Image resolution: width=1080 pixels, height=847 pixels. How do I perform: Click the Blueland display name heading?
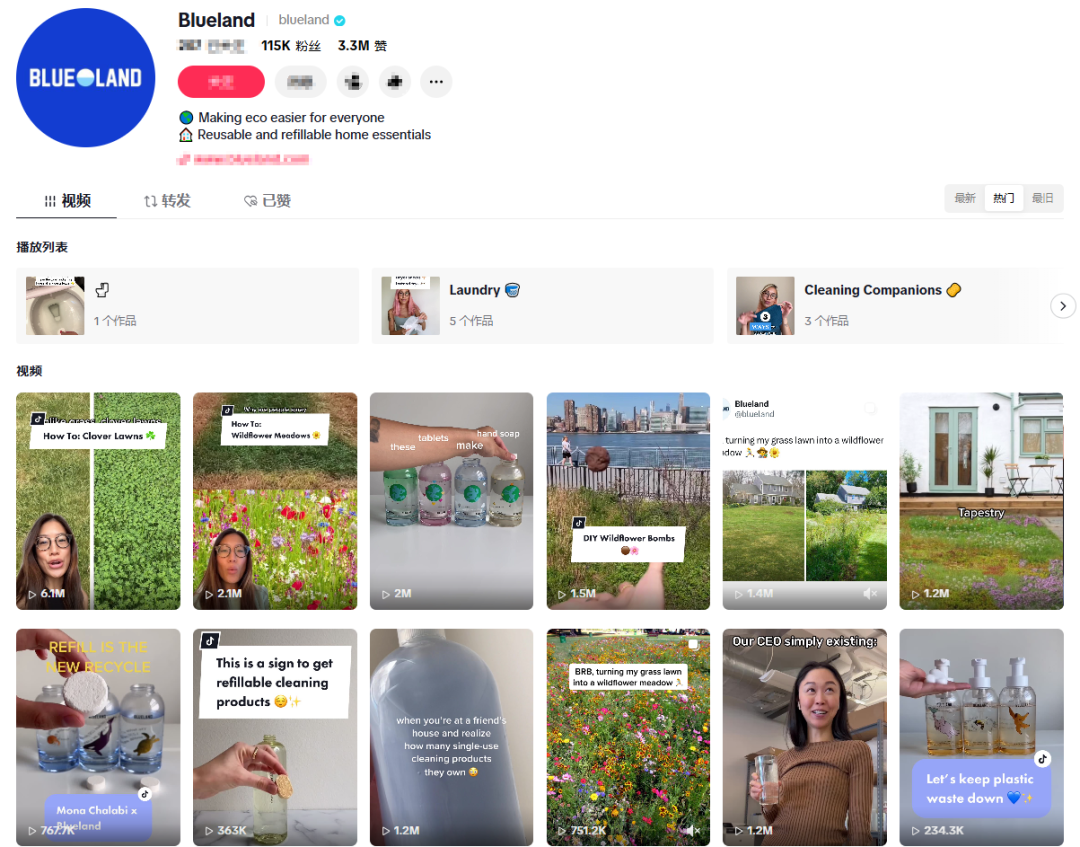216,20
